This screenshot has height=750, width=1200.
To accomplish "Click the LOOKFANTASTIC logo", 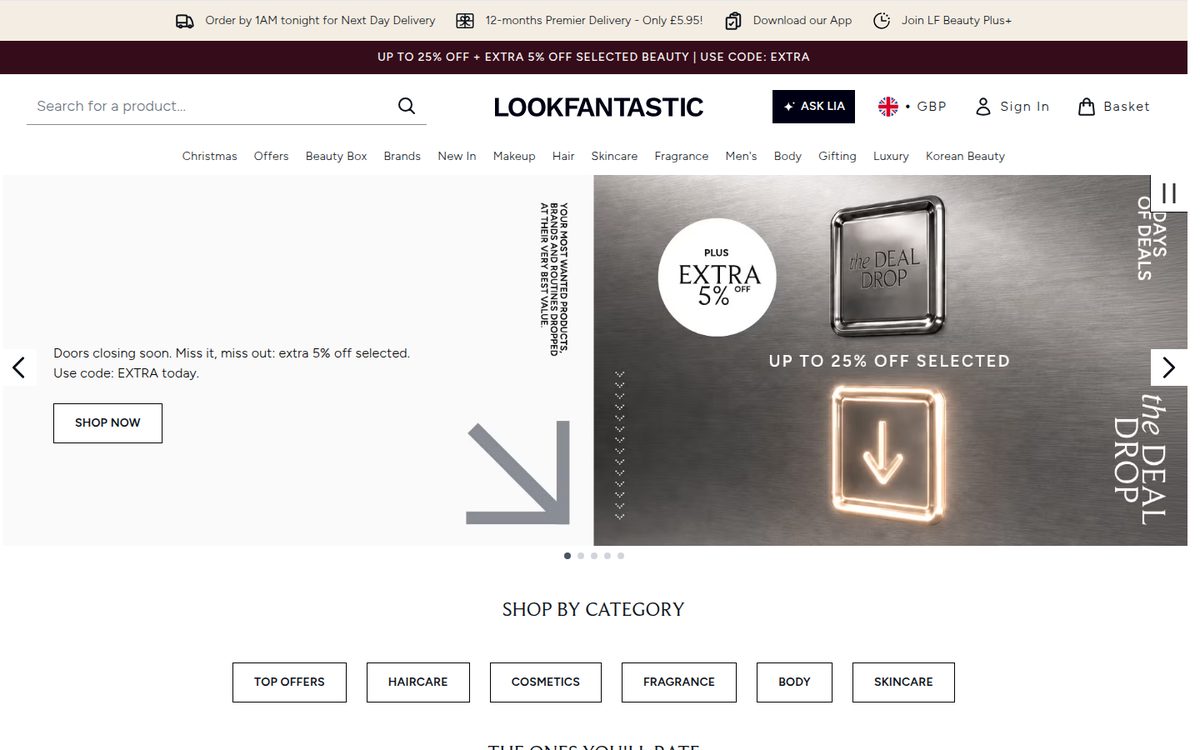I will click(x=599, y=107).
